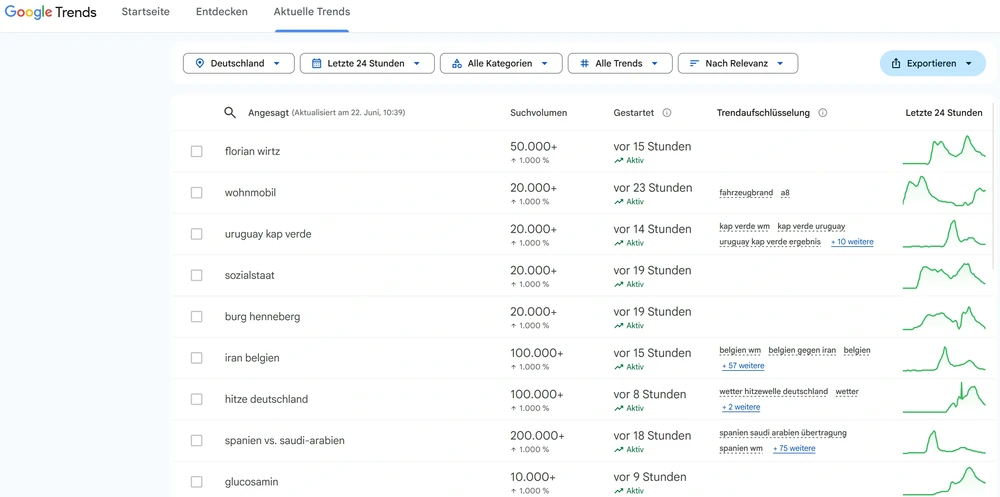Click the info icon next to Gestartet
Image resolution: width=1000 pixels, height=497 pixels.
pos(667,113)
